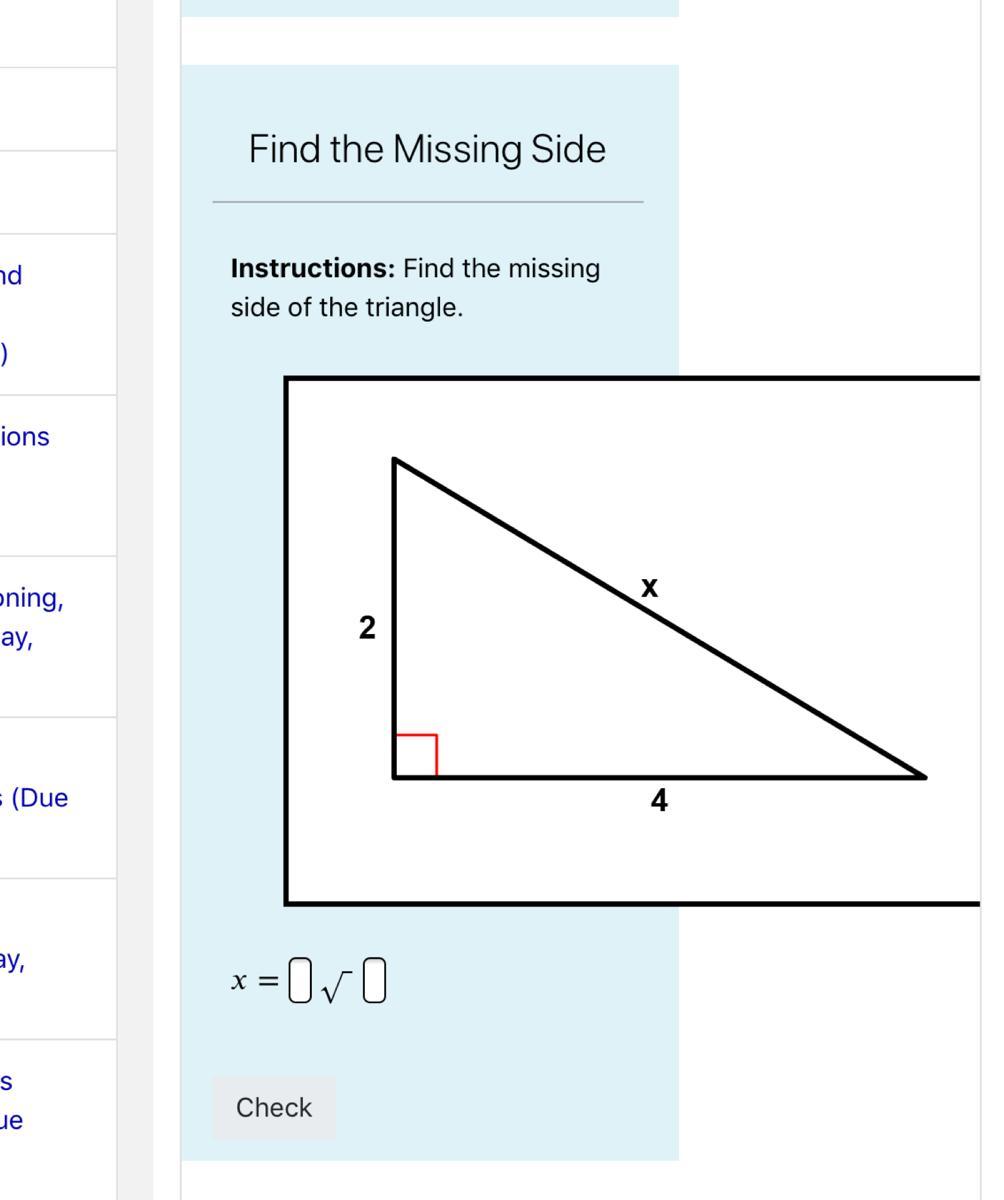Viewport: 1004px width, 1200px height.
Task: Click the Check button
Action: [274, 1108]
